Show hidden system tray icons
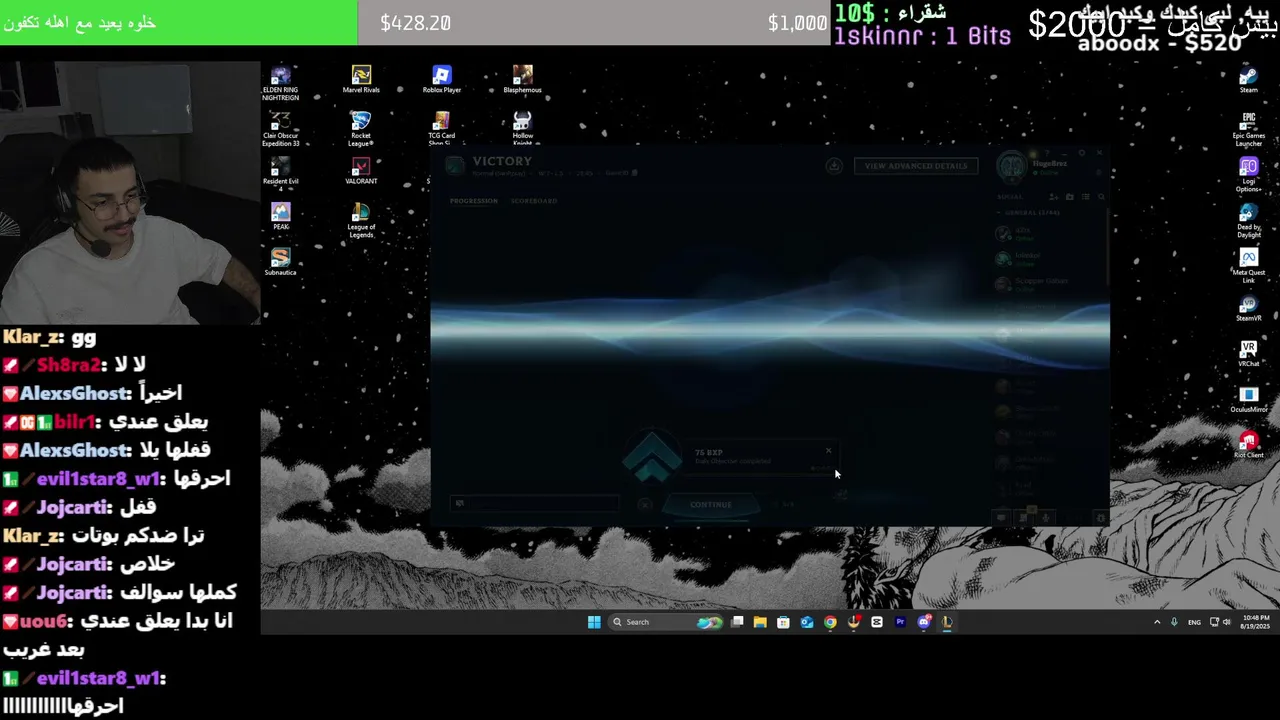Screen dimensions: 1280x720 point(1157,622)
